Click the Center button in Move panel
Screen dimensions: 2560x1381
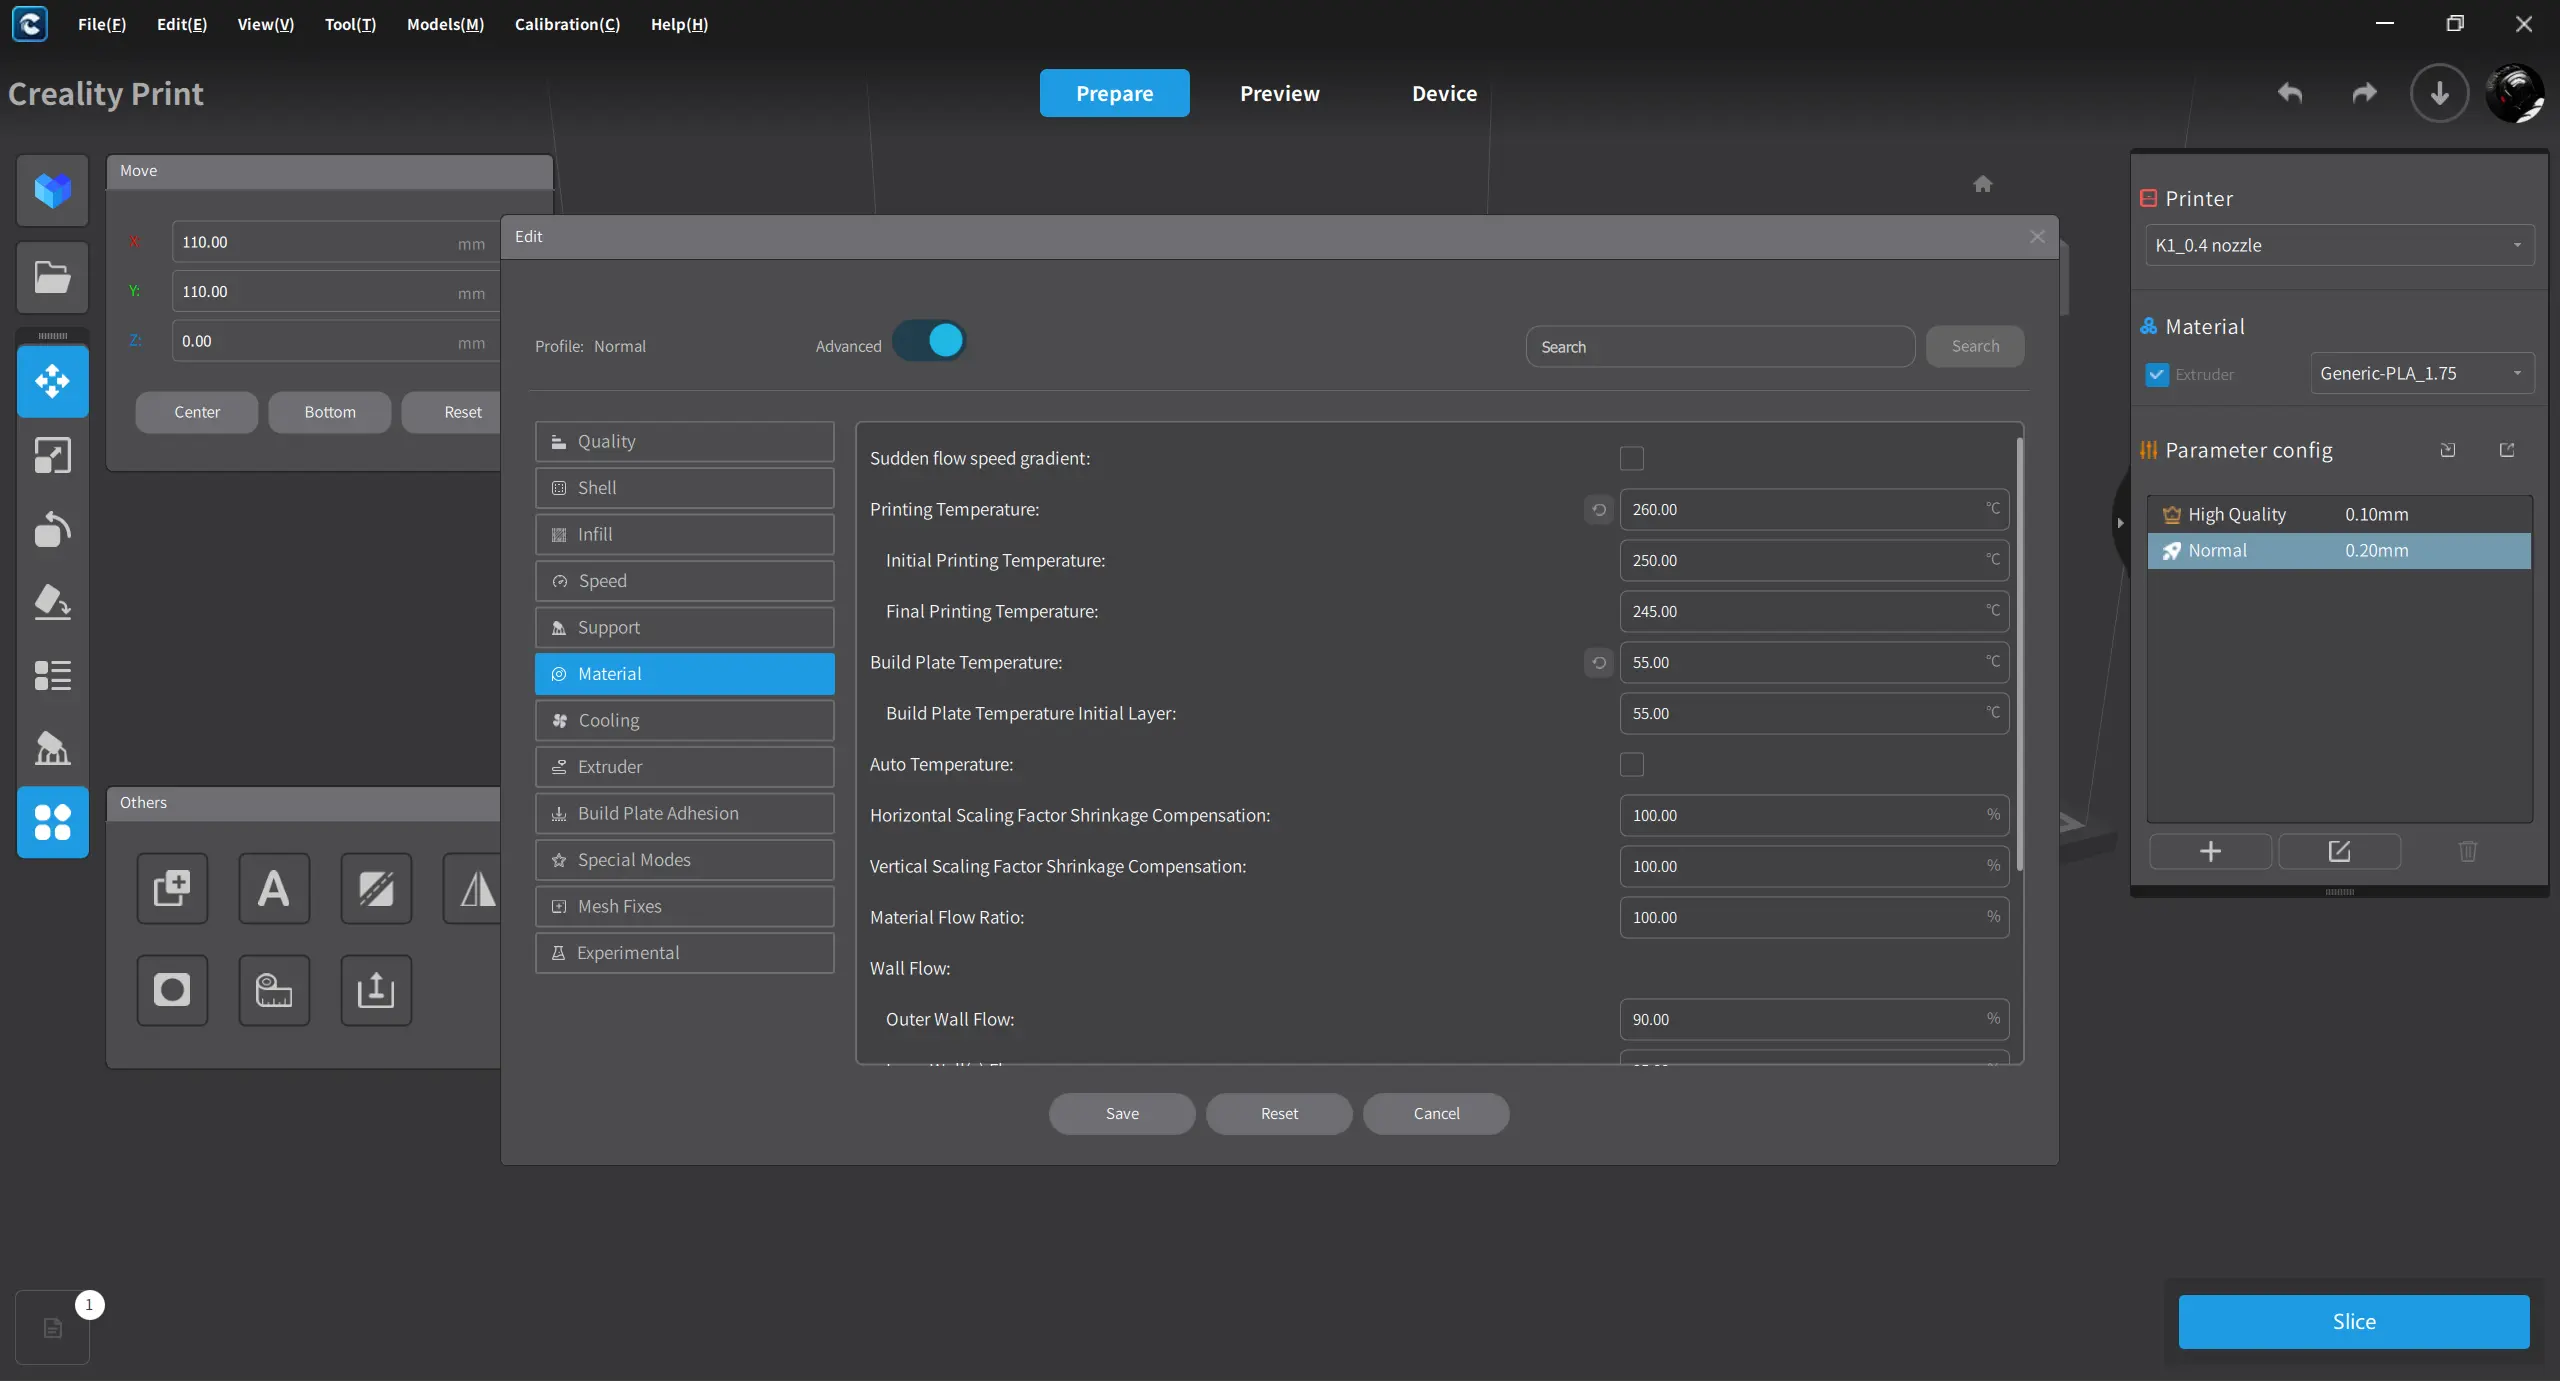pyautogui.click(x=197, y=412)
